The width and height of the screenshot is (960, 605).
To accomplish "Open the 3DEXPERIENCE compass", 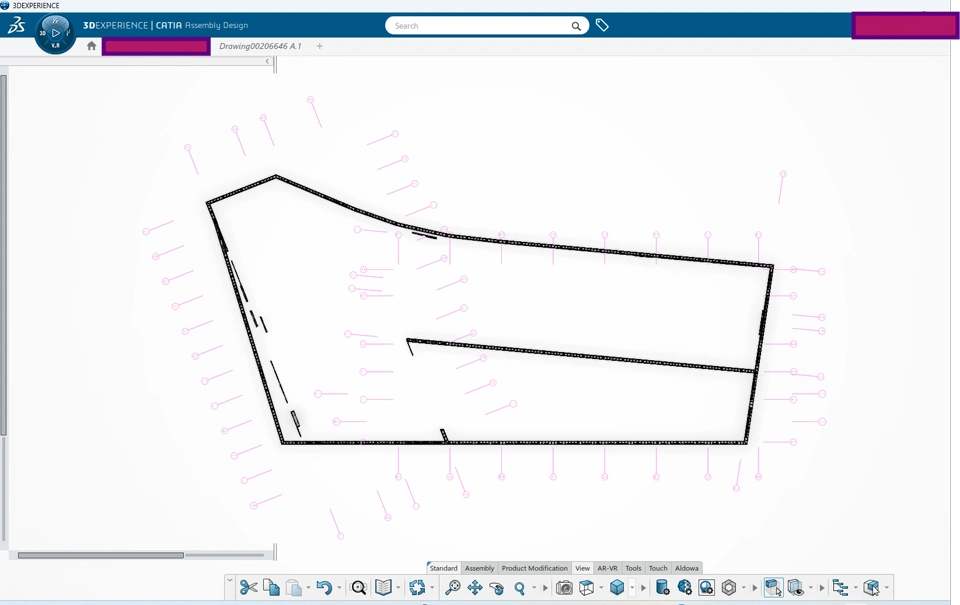I will [x=55, y=33].
